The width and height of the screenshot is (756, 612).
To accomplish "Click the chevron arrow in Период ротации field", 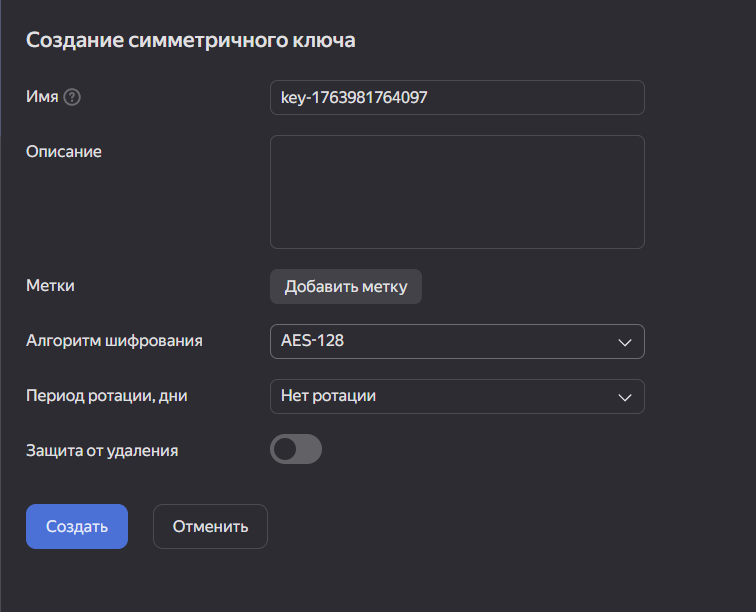I will [625, 397].
